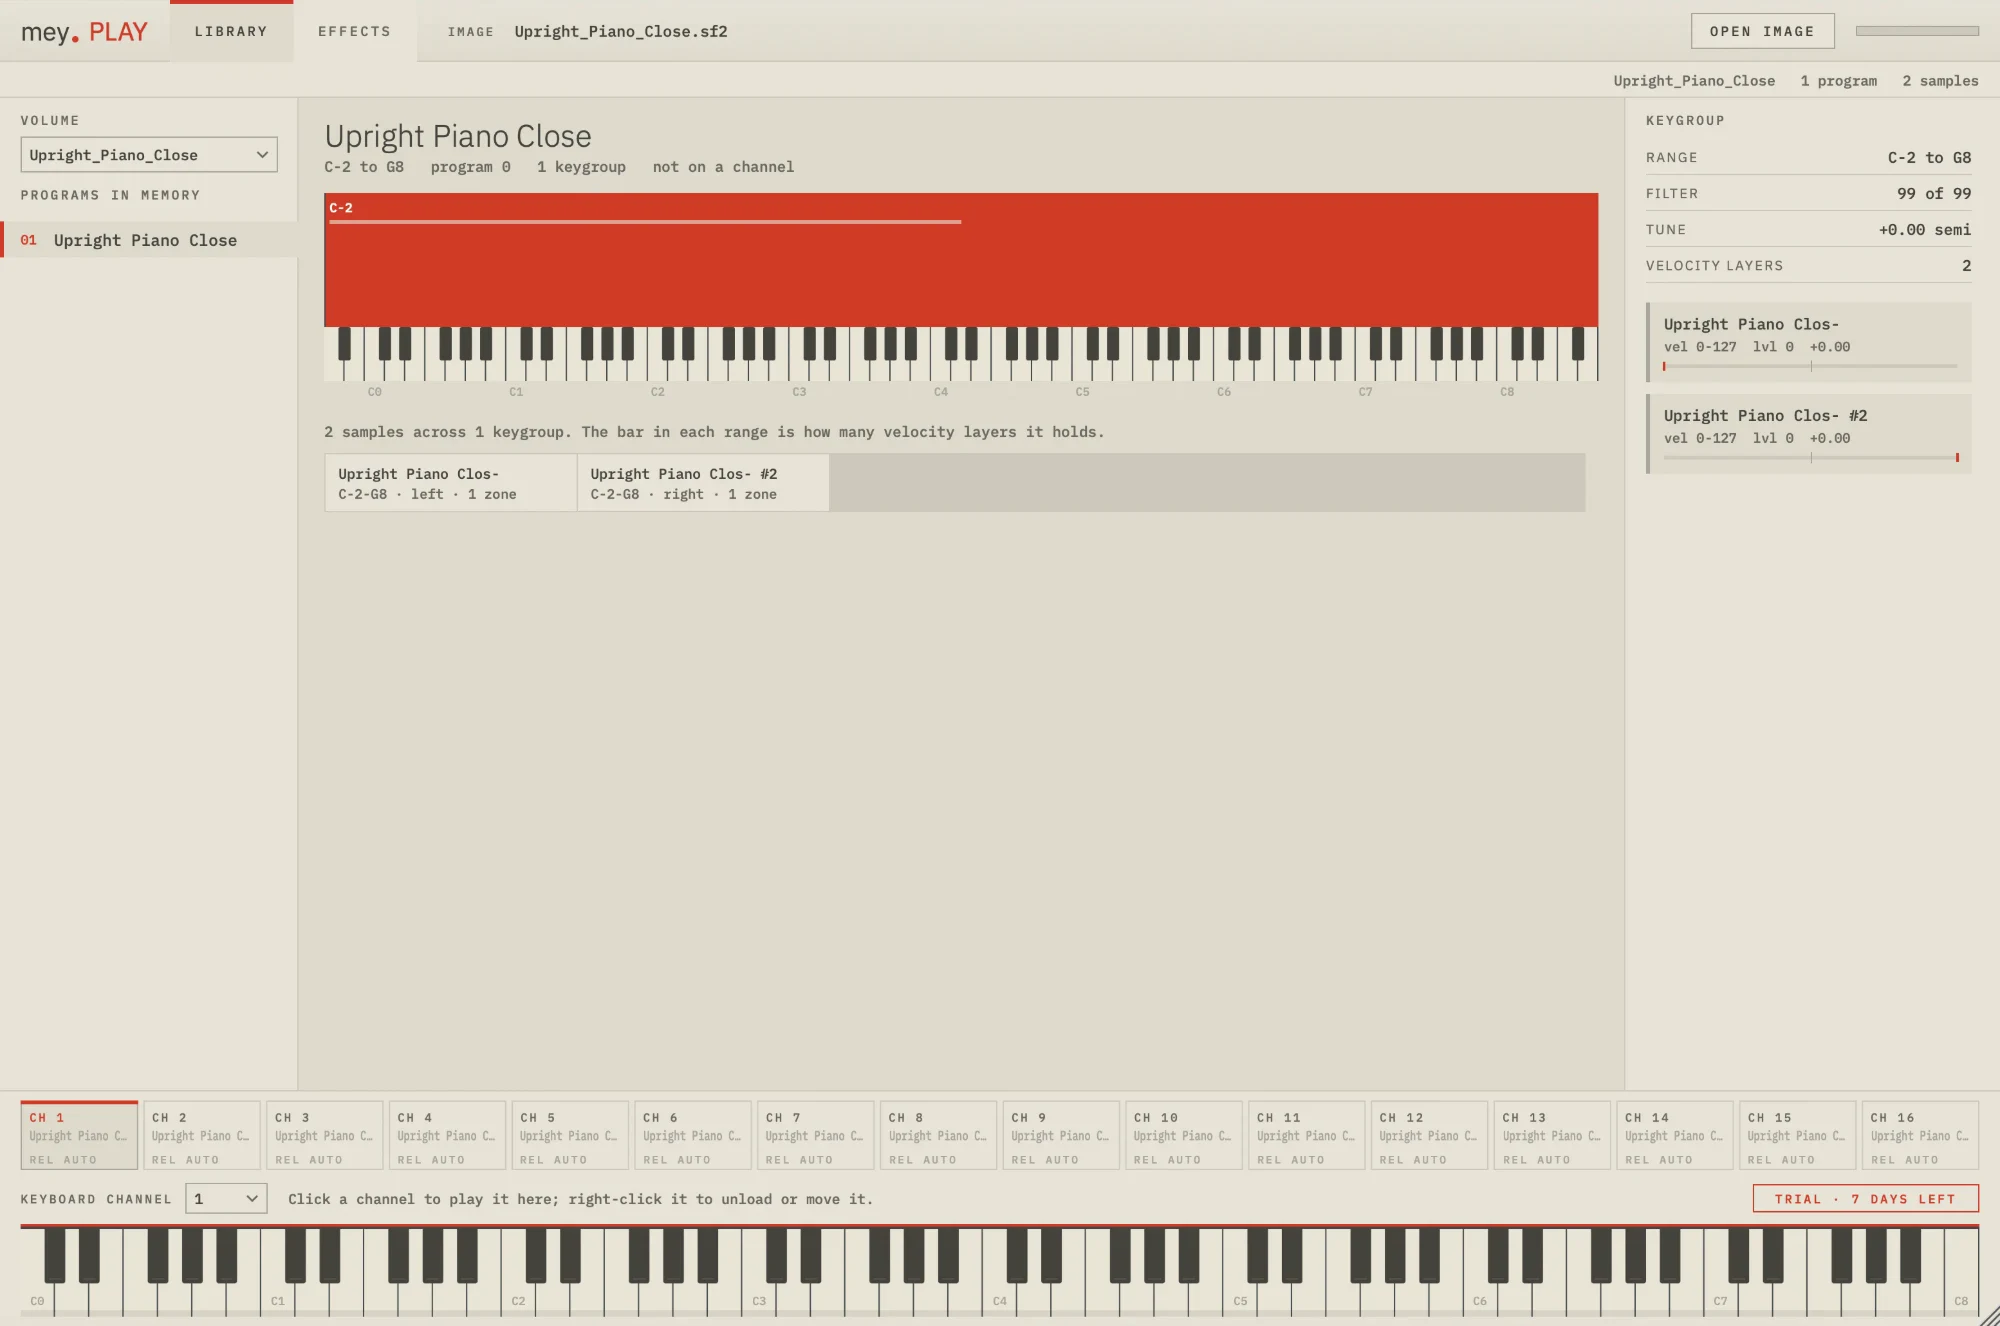This screenshot has width=2000, height=1326.
Task: Select the CH 6 channel slot
Action: click(x=693, y=1136)
